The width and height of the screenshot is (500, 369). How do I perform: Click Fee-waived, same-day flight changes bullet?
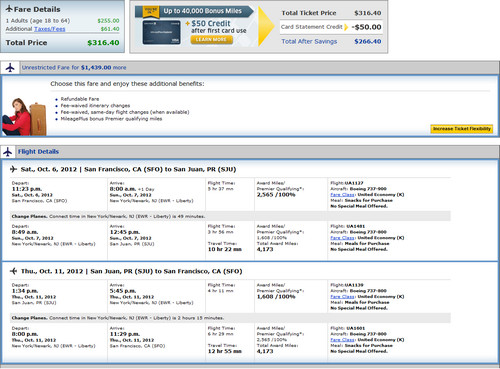[x=125, y=112]
